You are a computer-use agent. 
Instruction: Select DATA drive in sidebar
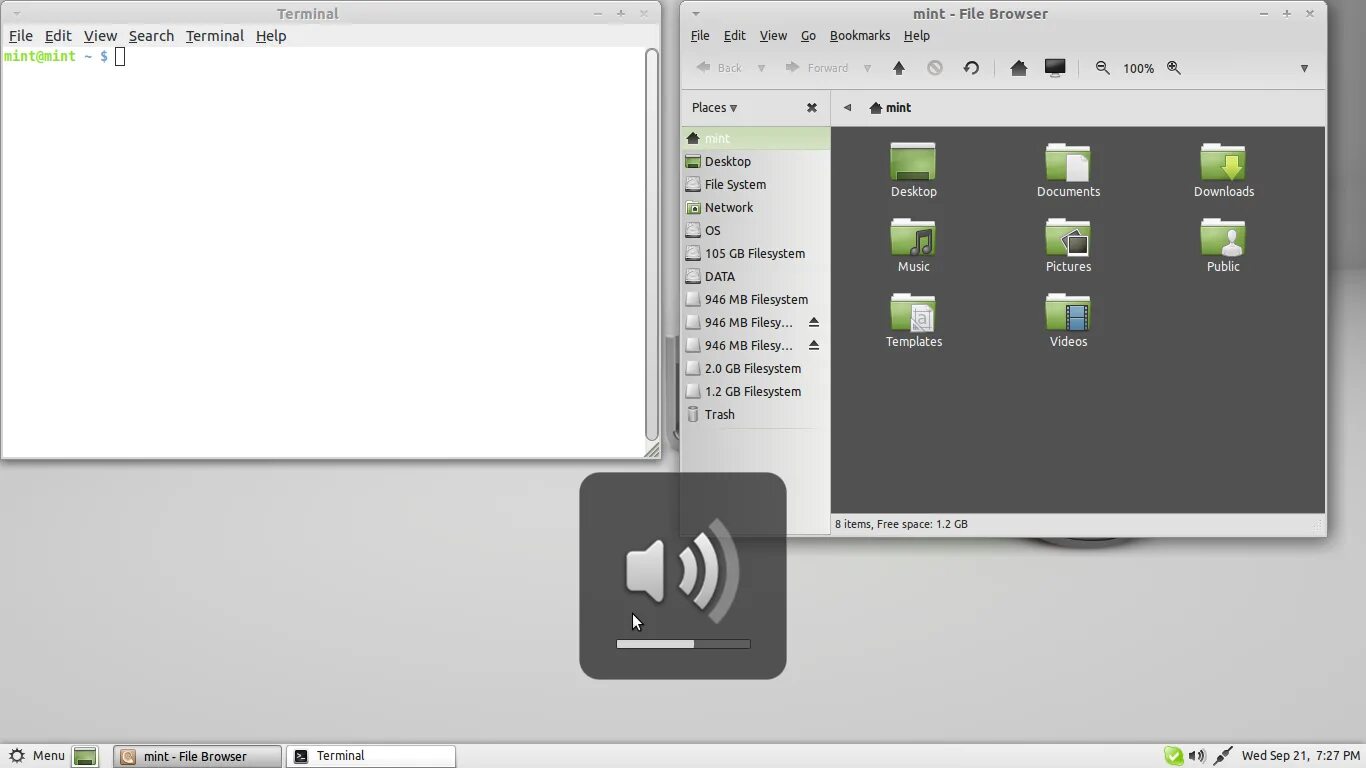[x=756, y=276]
